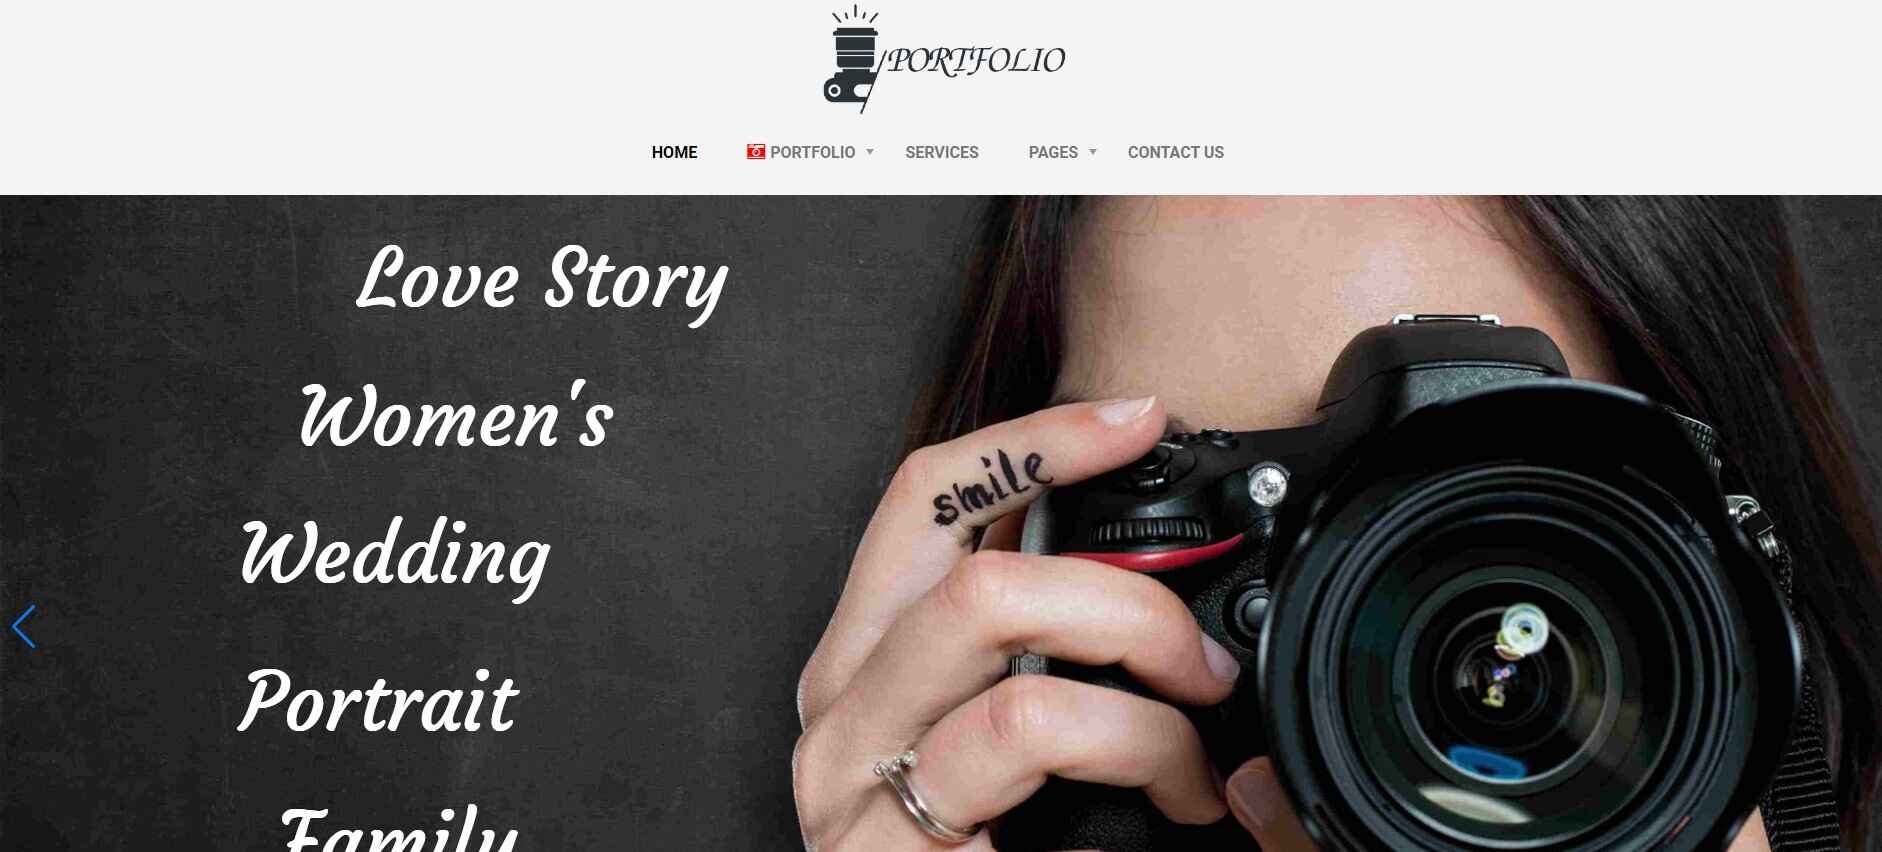Open the Pages menu item
The image size is (1882, 852).
pos(1053,152)
